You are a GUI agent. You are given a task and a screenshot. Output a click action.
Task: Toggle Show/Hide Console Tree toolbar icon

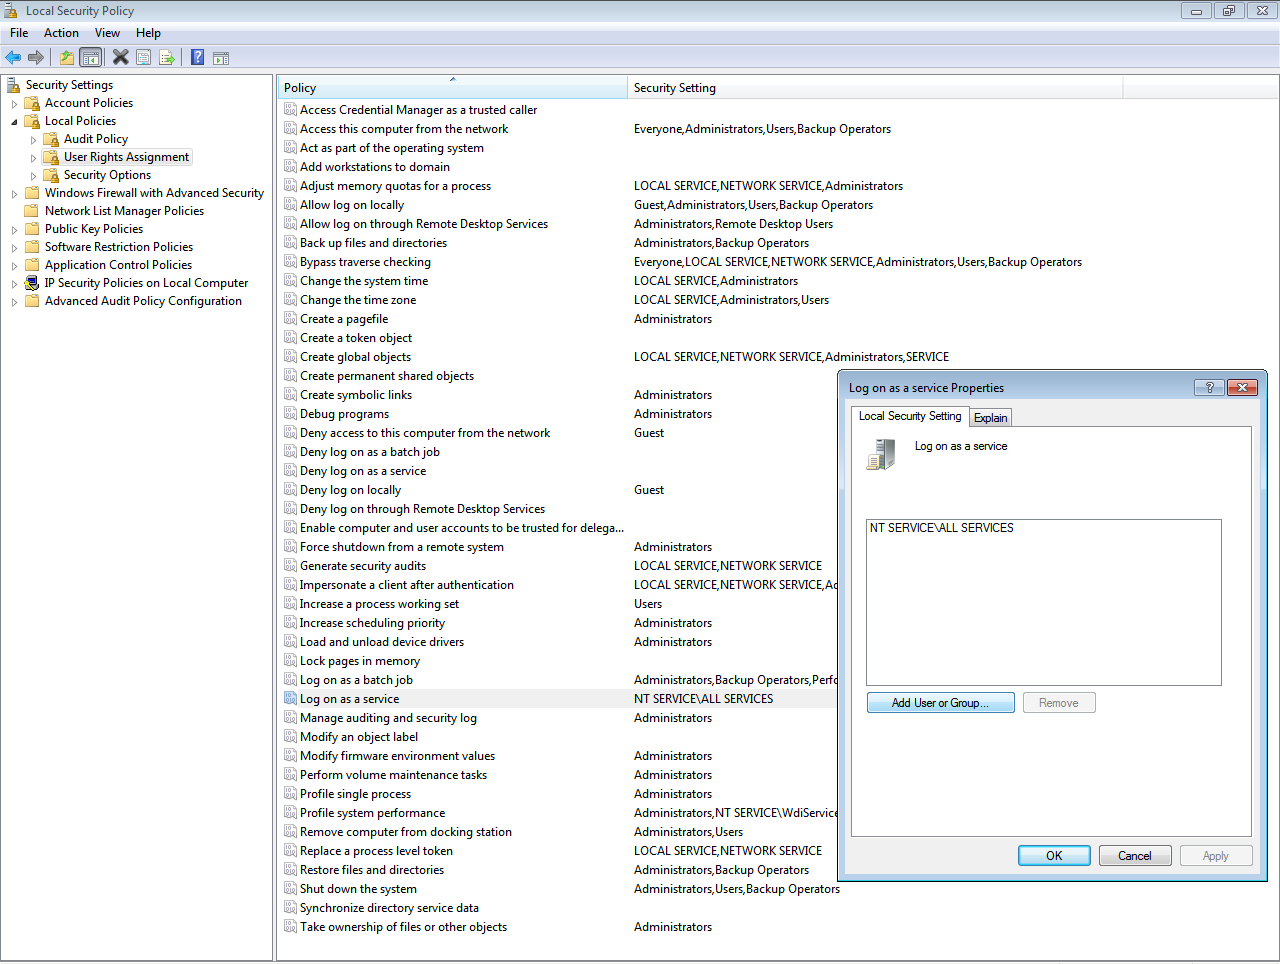coord(91,58)
